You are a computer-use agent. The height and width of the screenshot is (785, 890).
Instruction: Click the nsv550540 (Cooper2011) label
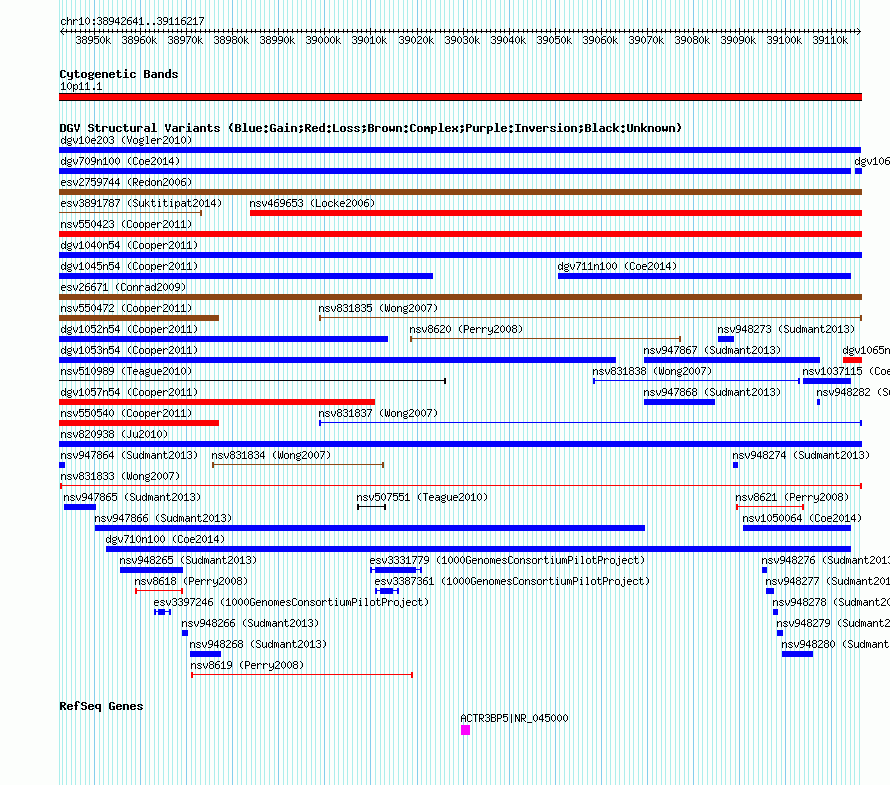126,413
